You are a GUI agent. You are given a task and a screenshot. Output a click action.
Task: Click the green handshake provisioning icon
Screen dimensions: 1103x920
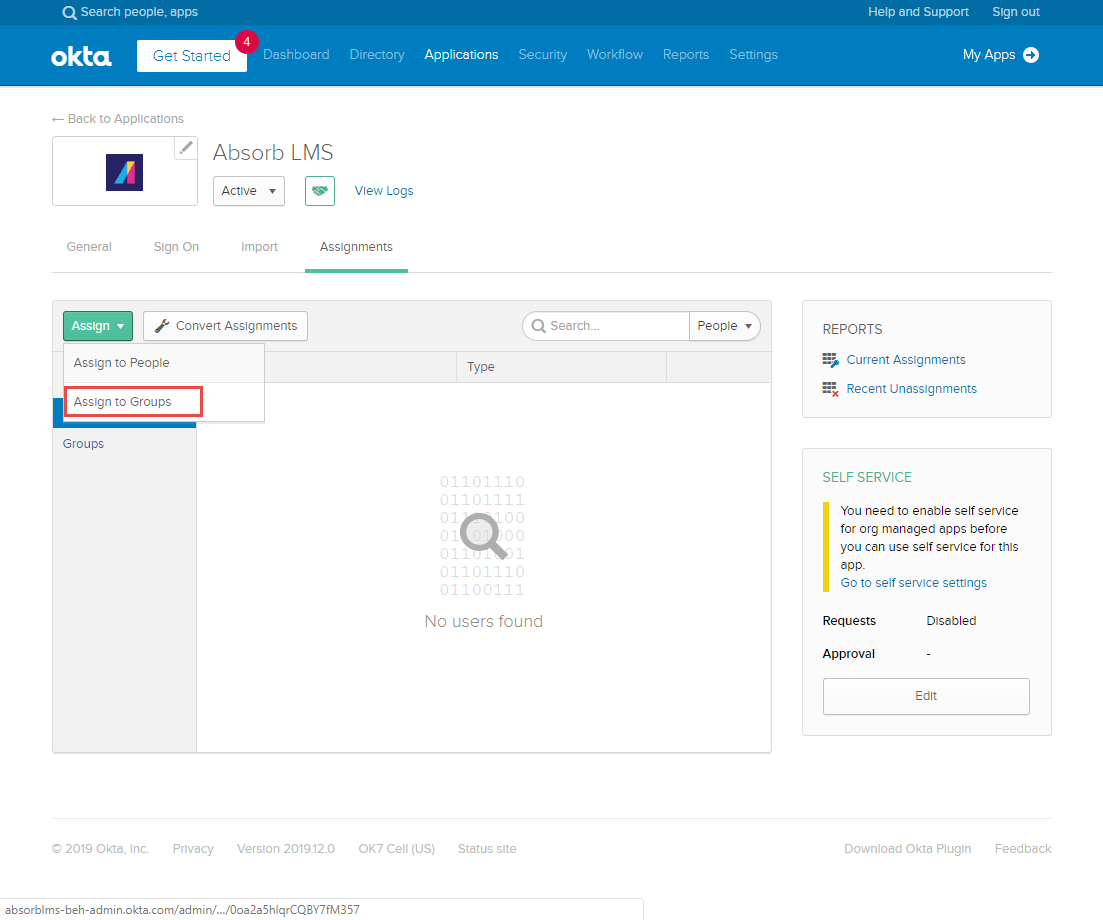320,191
